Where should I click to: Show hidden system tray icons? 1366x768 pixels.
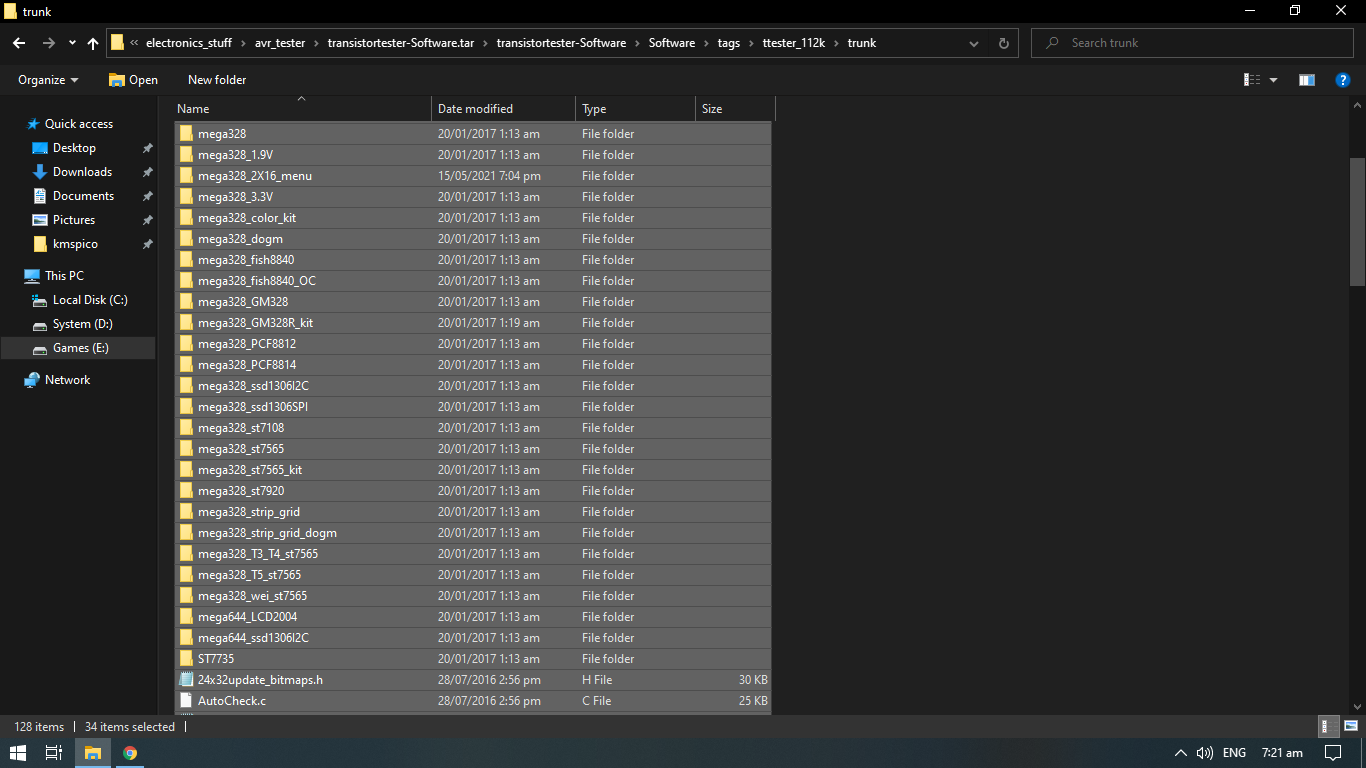point(1180,753)
